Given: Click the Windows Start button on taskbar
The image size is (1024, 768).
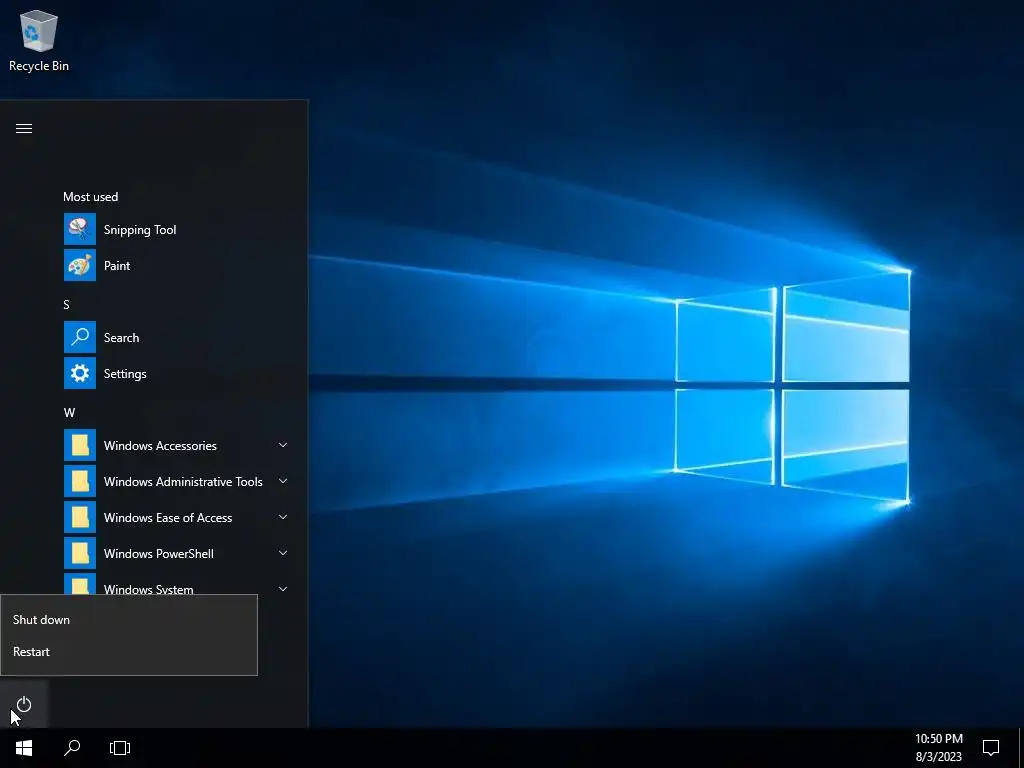Looking at the screenshot, I should (x=24, y=748).
